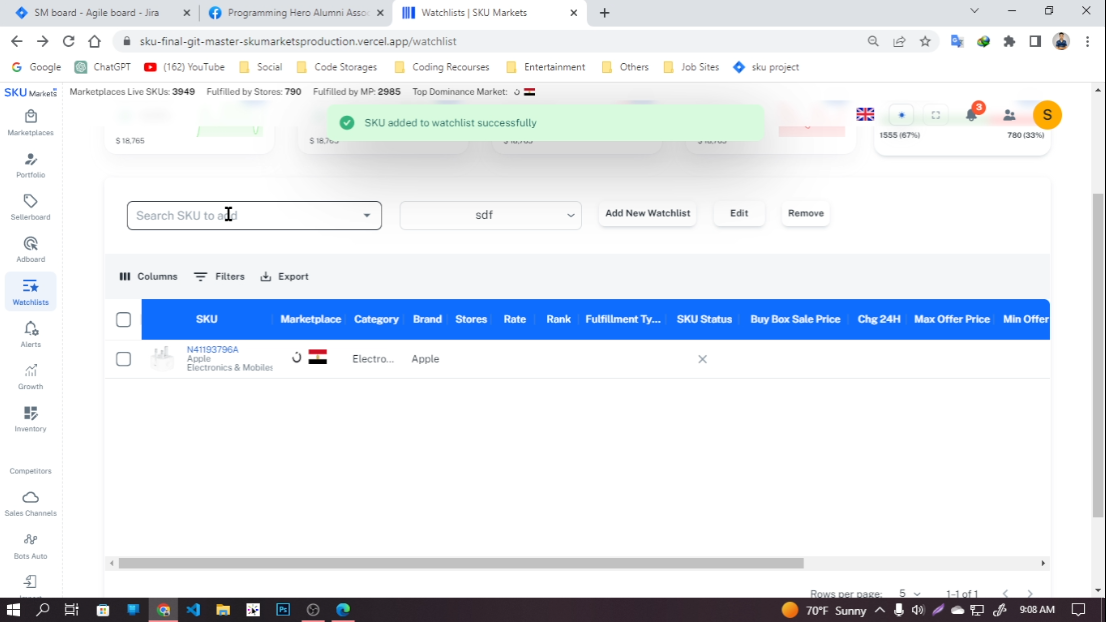Check the N41193796A row checkbox
This screenshot has width=1106, height=622.
click(x=123, y=359)
